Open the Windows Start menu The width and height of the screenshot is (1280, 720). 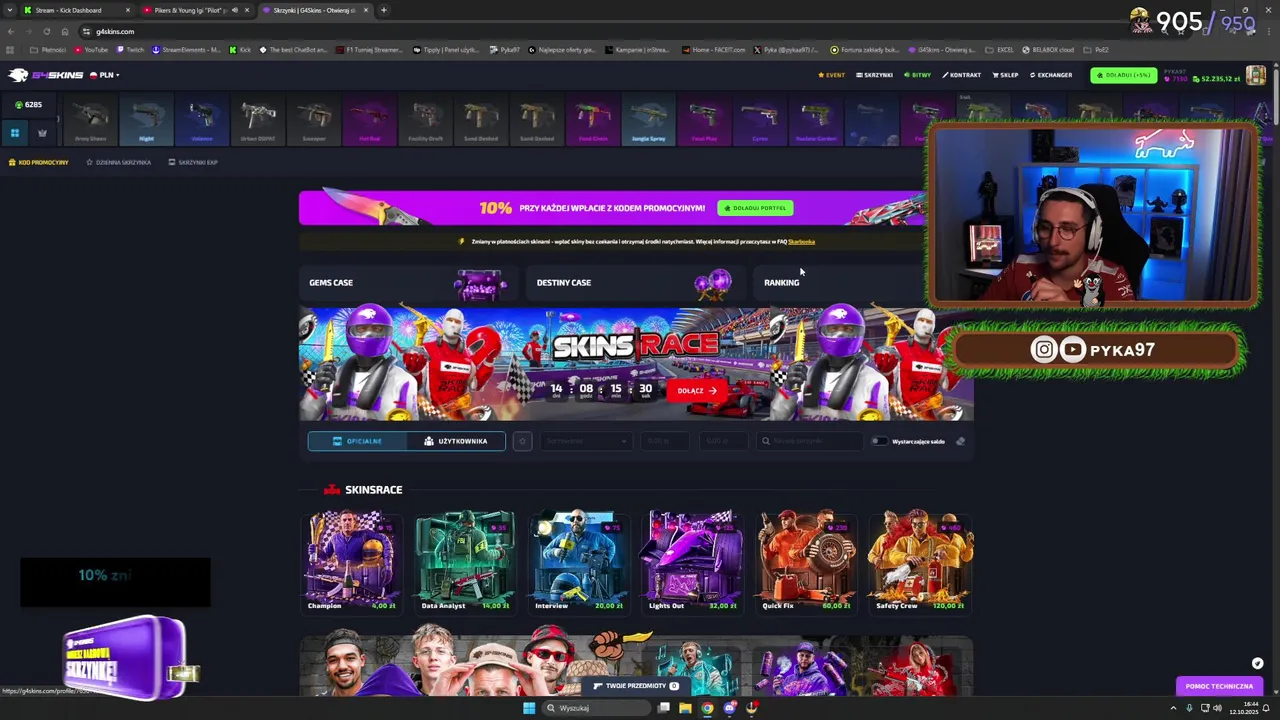(x=529, y=708)
